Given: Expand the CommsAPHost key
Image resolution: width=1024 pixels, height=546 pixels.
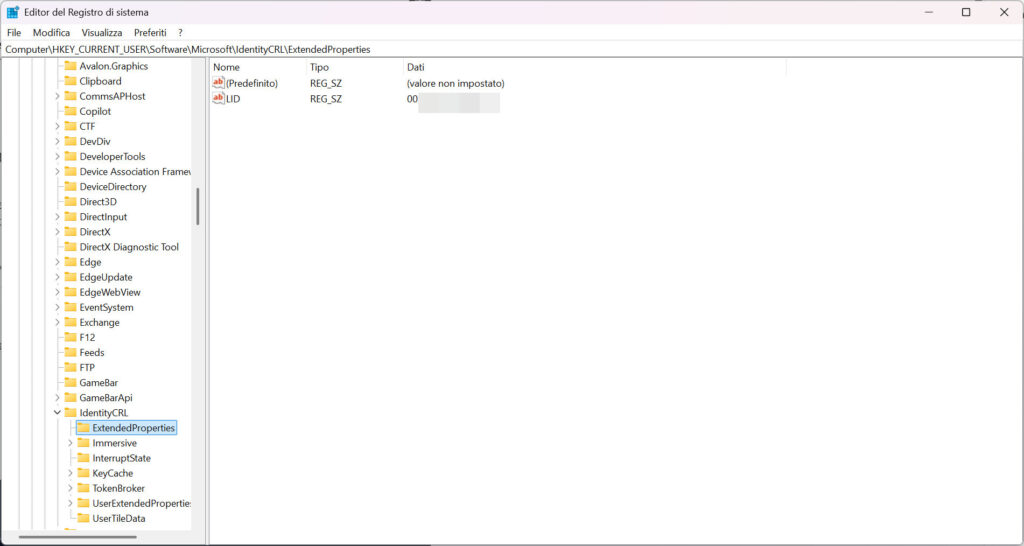Looking at the screenshot, I should 57,96.
